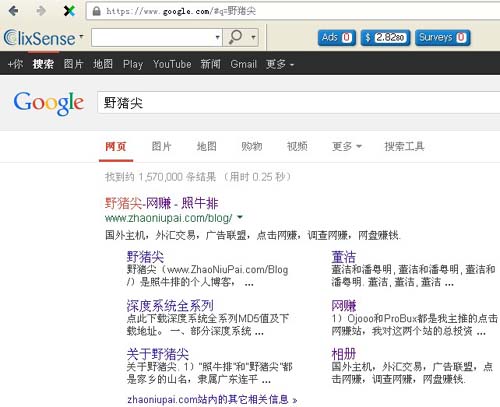This screenshot has width=500, height=407.
Task: Click the ClixSense Ads 0 button
Action: click(337, 37)
